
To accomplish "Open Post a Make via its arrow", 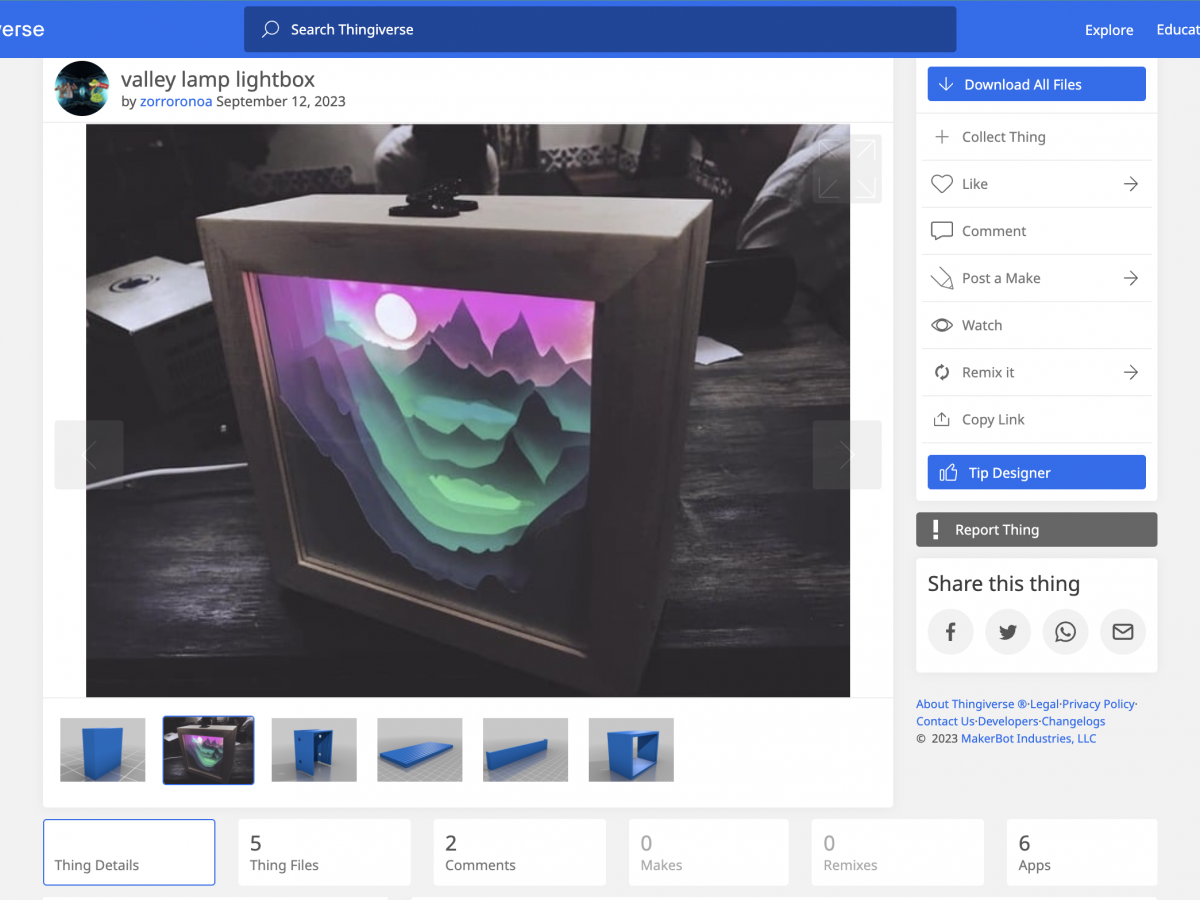I will click(x=1130, y=278).
